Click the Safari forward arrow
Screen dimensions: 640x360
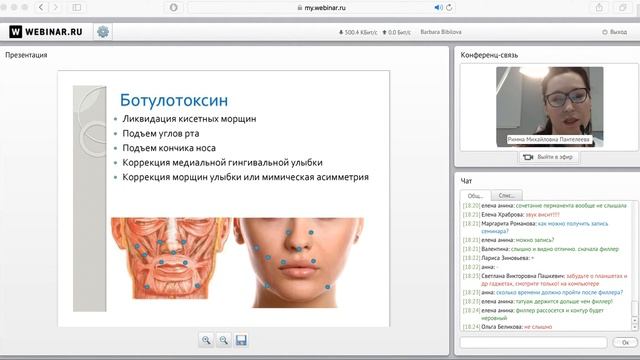(56, 7)
